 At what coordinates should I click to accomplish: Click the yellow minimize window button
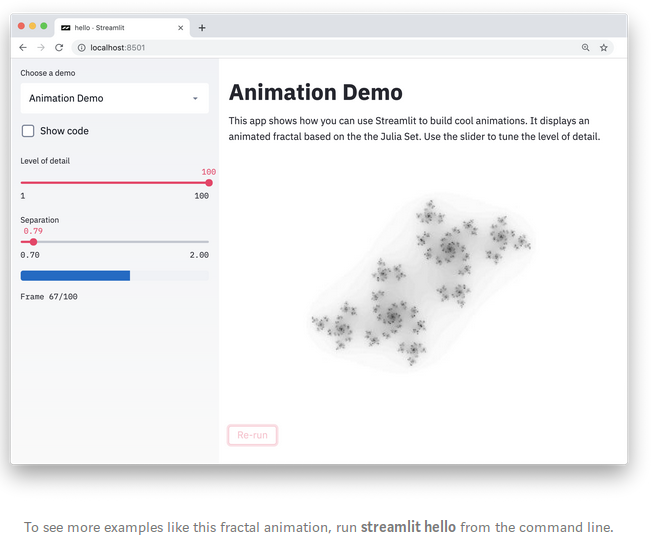point(32,26)
